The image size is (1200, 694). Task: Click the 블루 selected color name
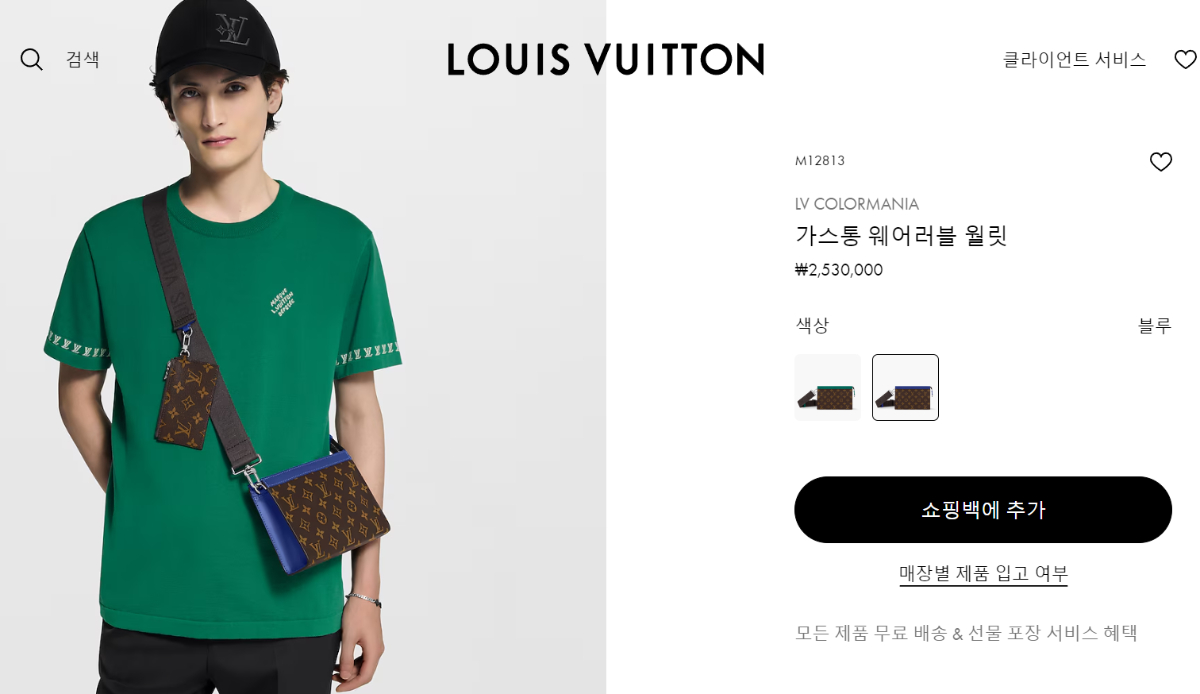pyautogui.click(x=1155, y=325)
